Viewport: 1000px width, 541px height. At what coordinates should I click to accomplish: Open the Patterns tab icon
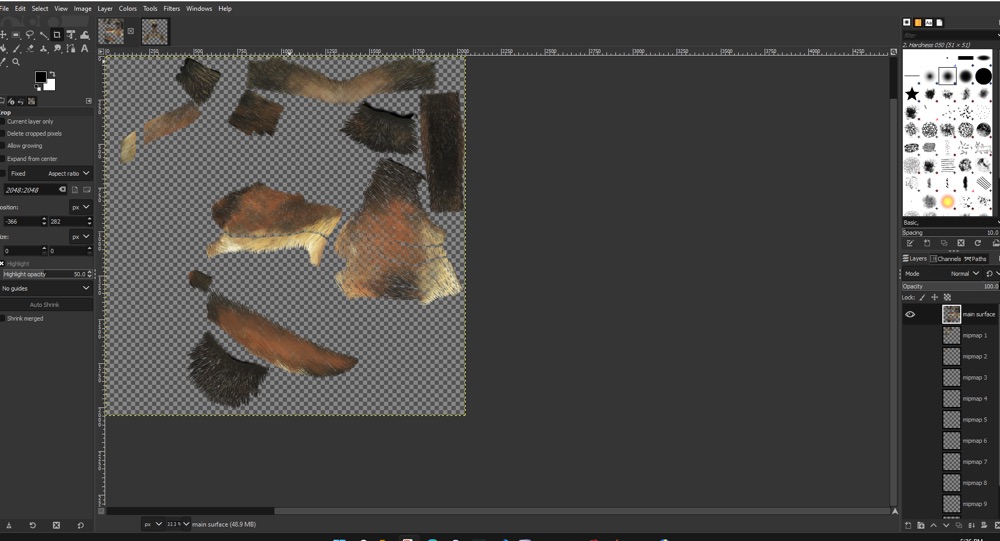[x=918, y=22]
